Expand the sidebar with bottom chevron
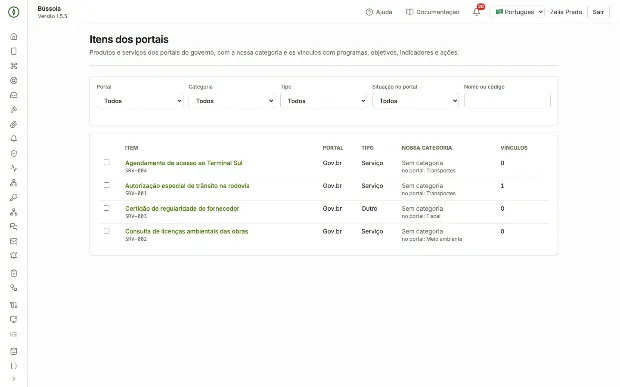The image size is (620, 387). tap(13, 379)
